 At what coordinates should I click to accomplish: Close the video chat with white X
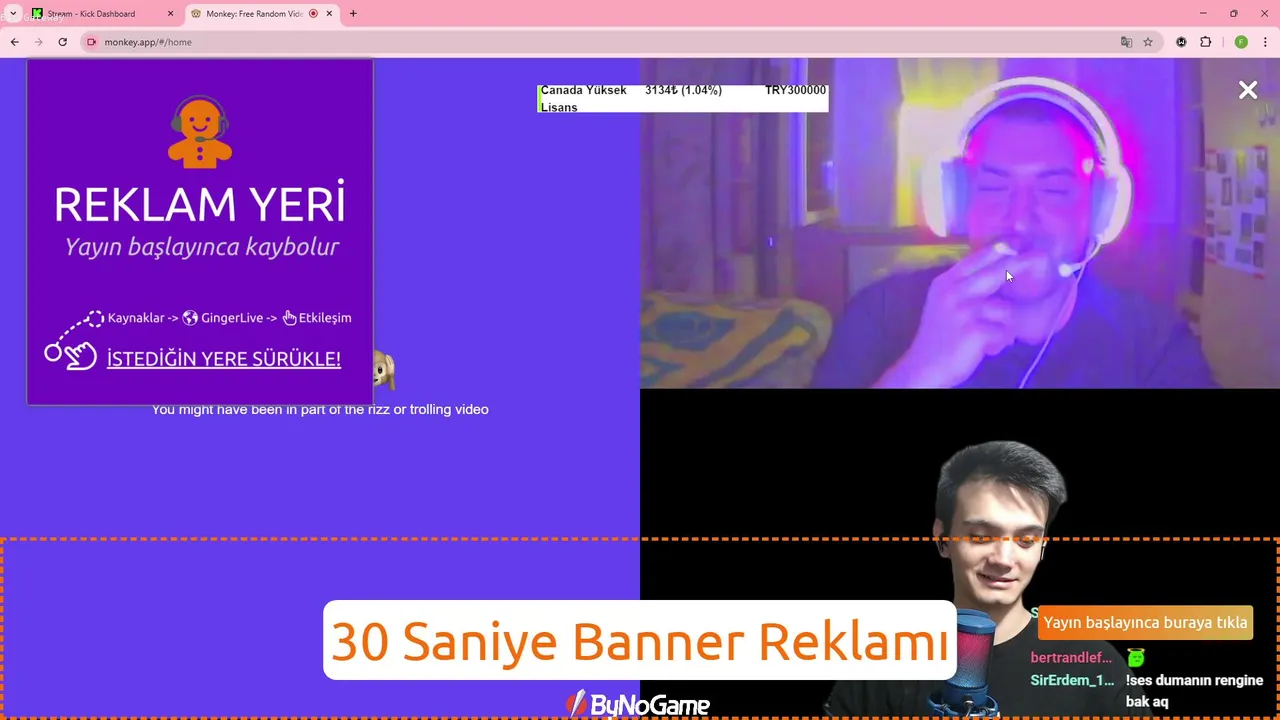click(x=1248, y=90)
